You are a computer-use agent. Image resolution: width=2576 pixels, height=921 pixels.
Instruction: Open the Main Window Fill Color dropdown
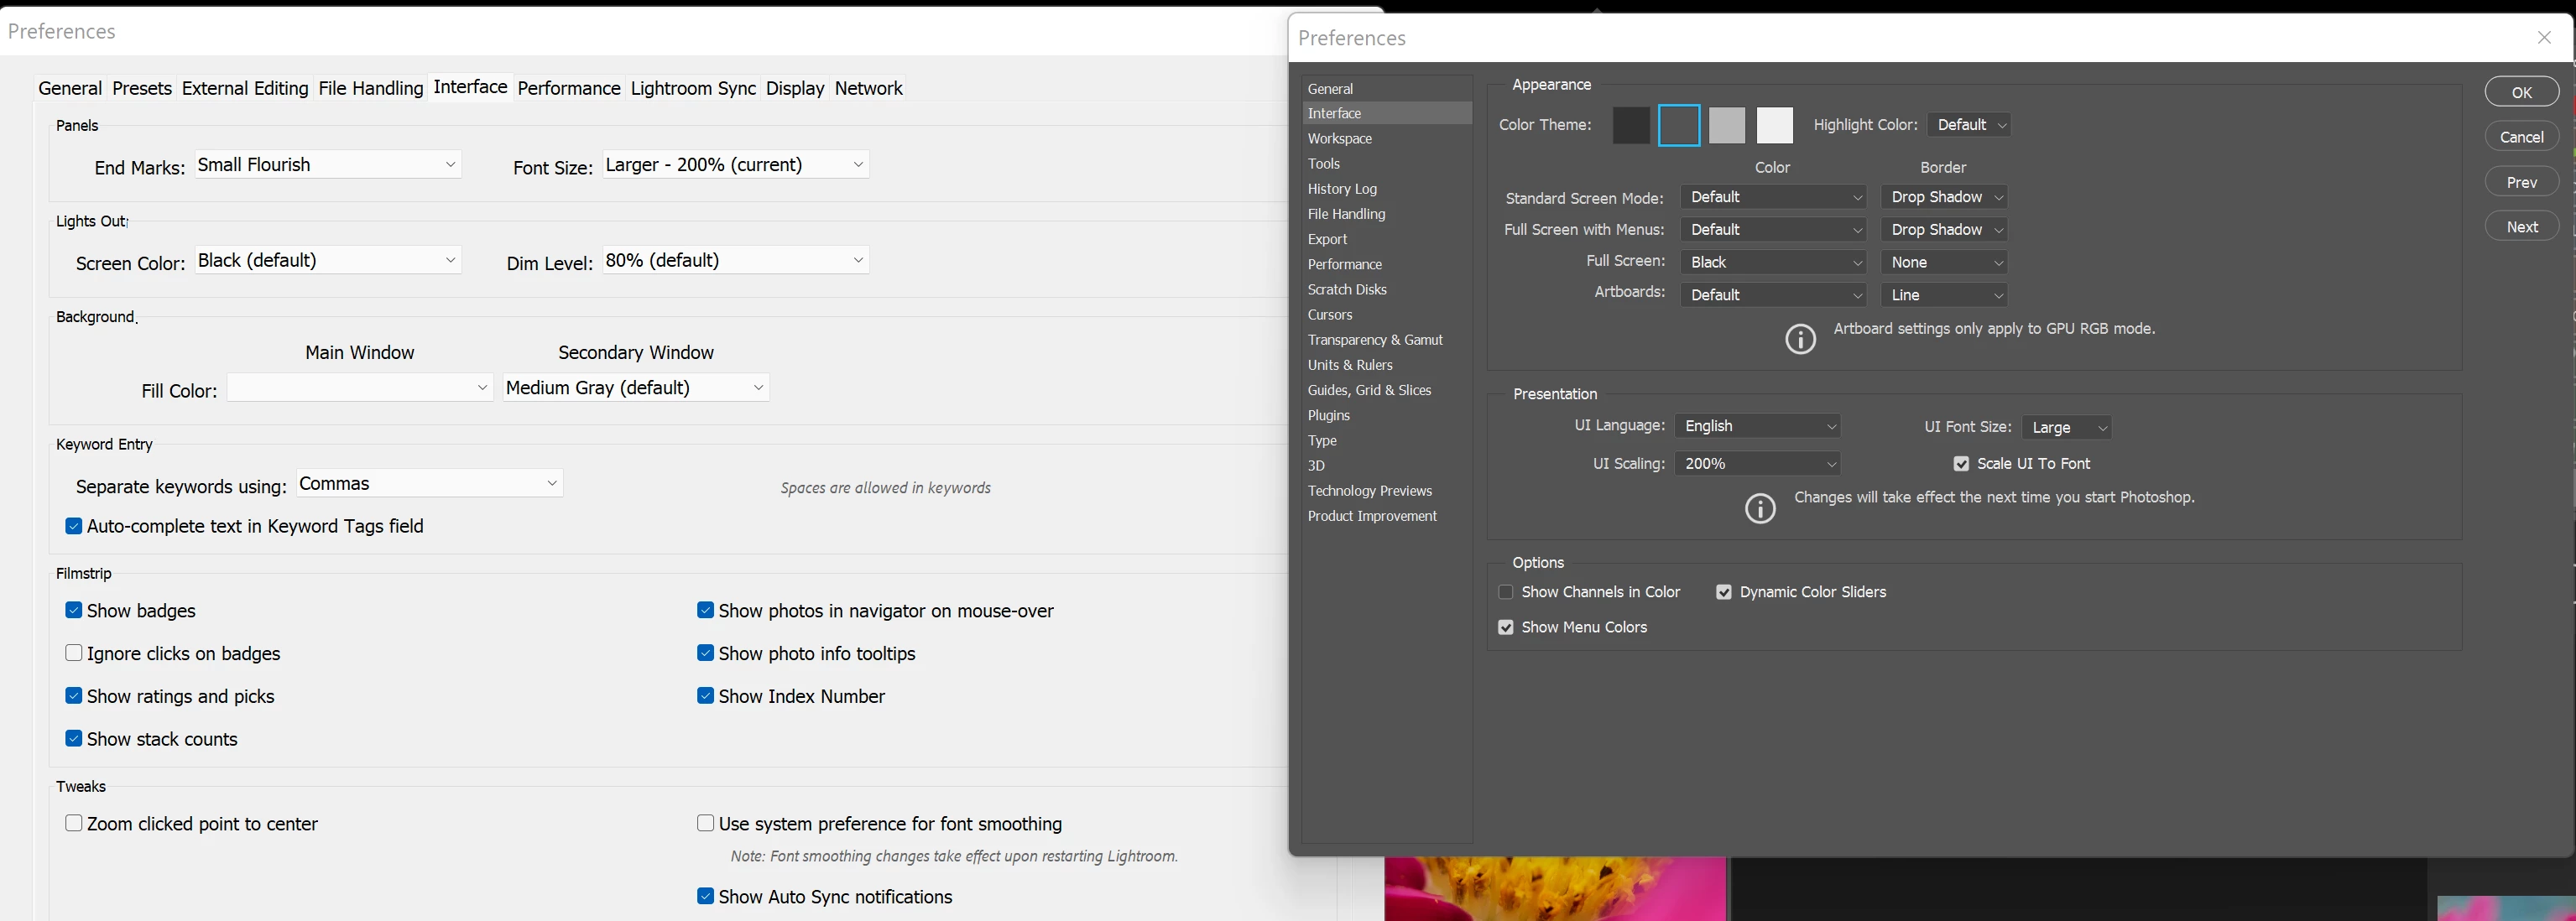(360, 388)
